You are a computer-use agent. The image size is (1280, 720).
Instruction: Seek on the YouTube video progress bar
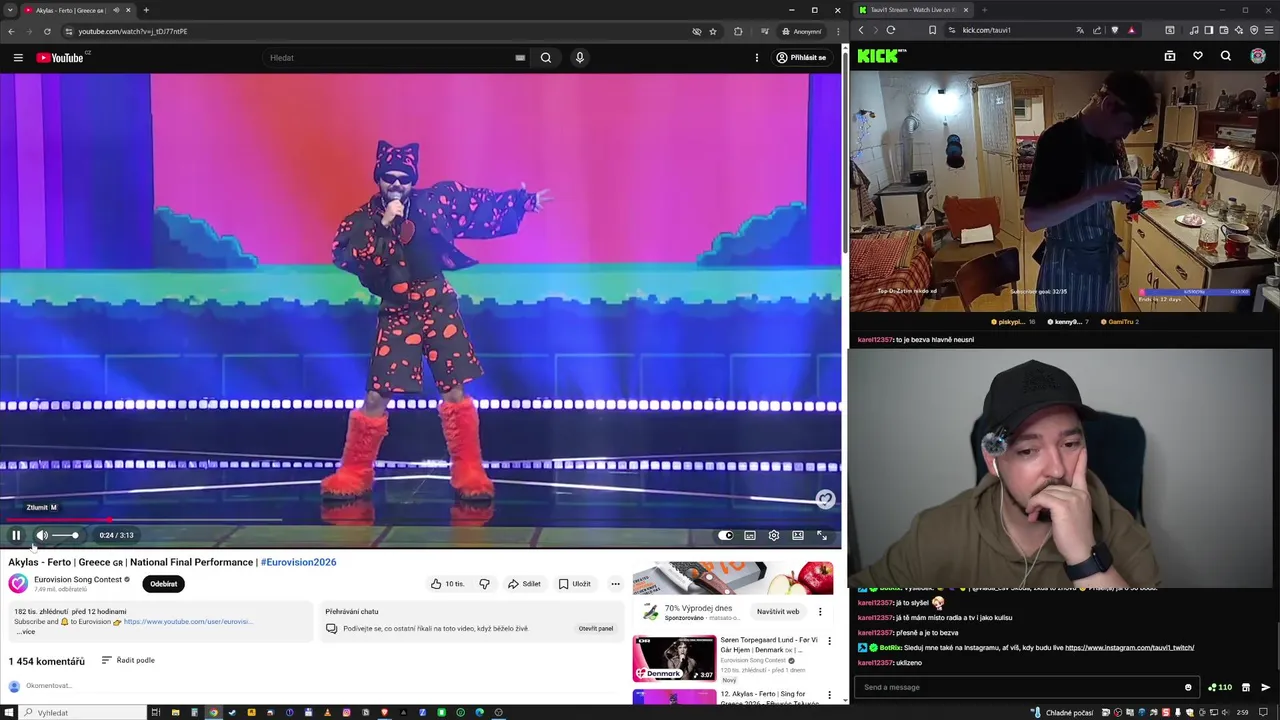pyautogui.click(x=420, y=519)
